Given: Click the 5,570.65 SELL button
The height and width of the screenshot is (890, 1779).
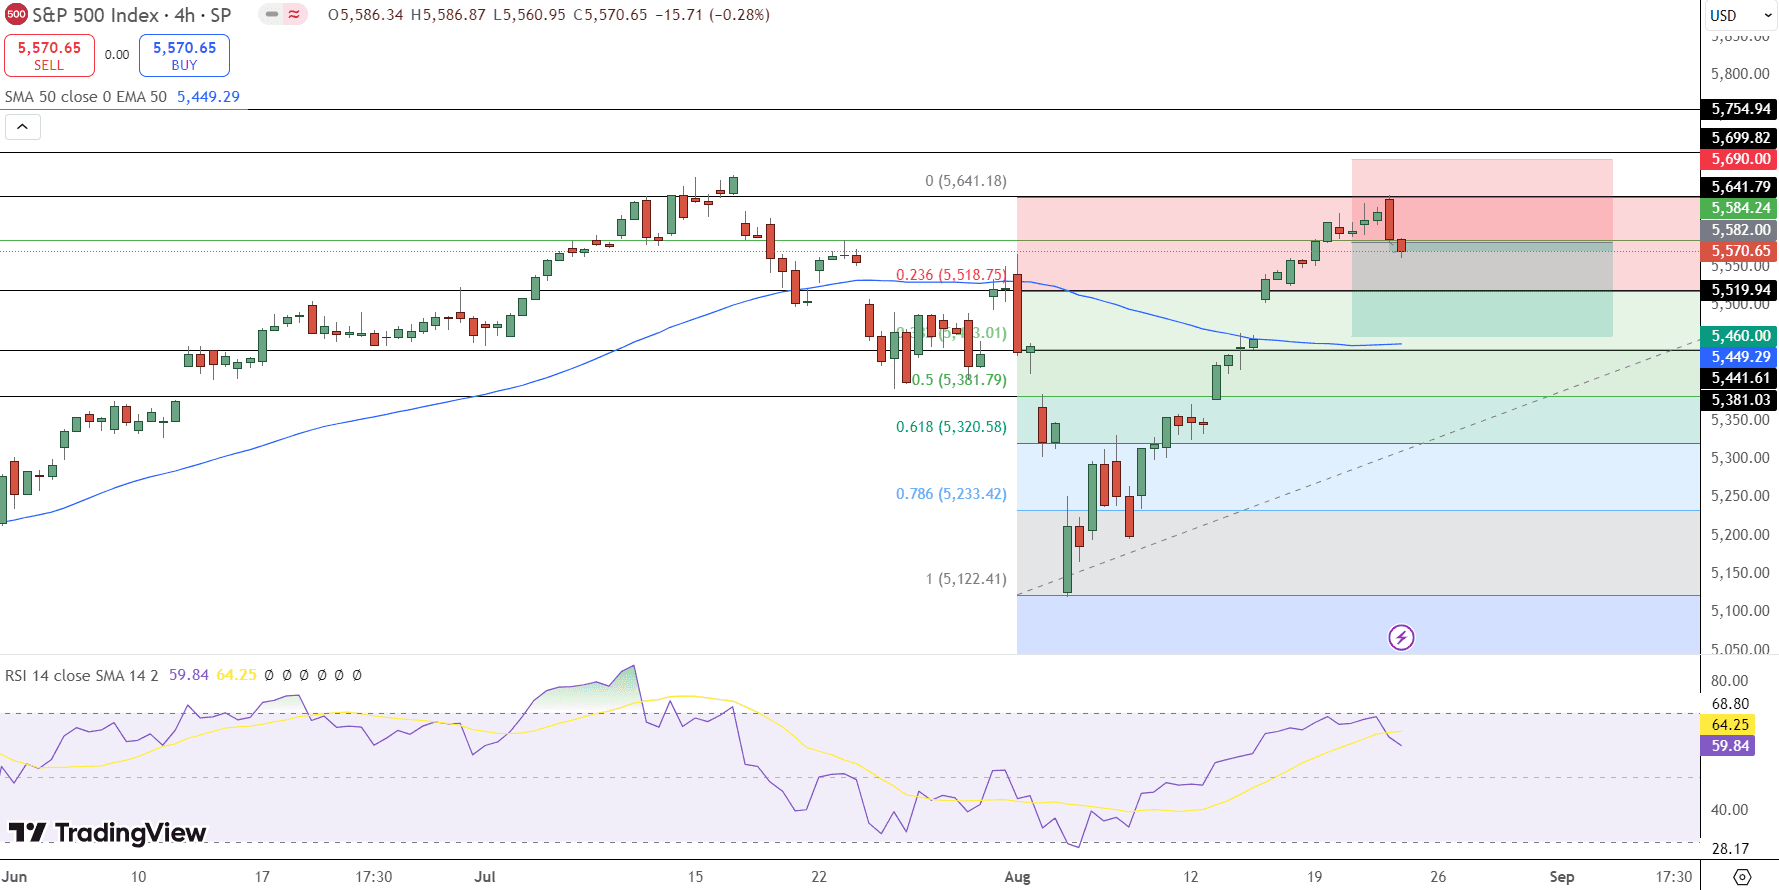Looking at the screenshot, I should (49, 55).
